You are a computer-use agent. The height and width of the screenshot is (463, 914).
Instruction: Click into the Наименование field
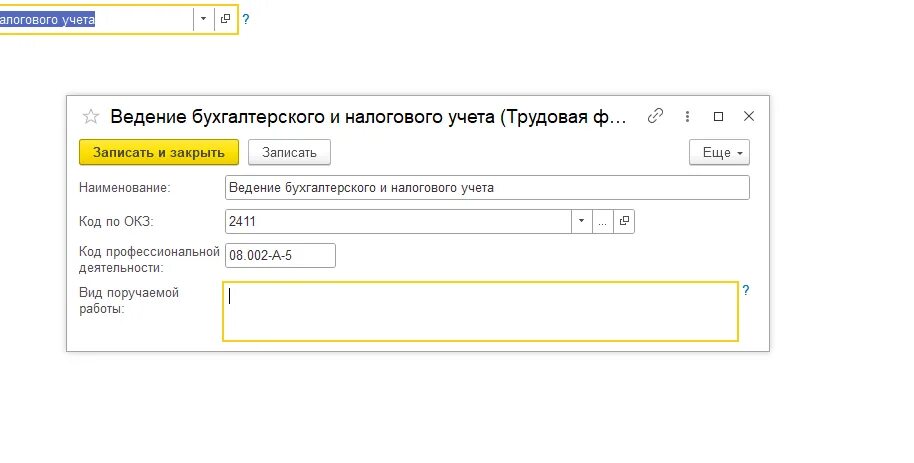[487, 188]
